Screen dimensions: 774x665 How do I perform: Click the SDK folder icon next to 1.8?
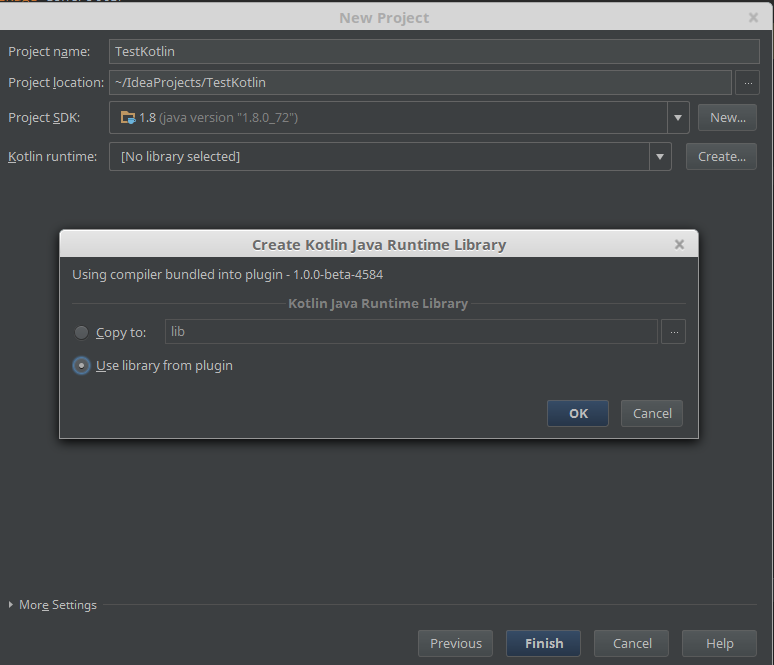tap(128, 117)
